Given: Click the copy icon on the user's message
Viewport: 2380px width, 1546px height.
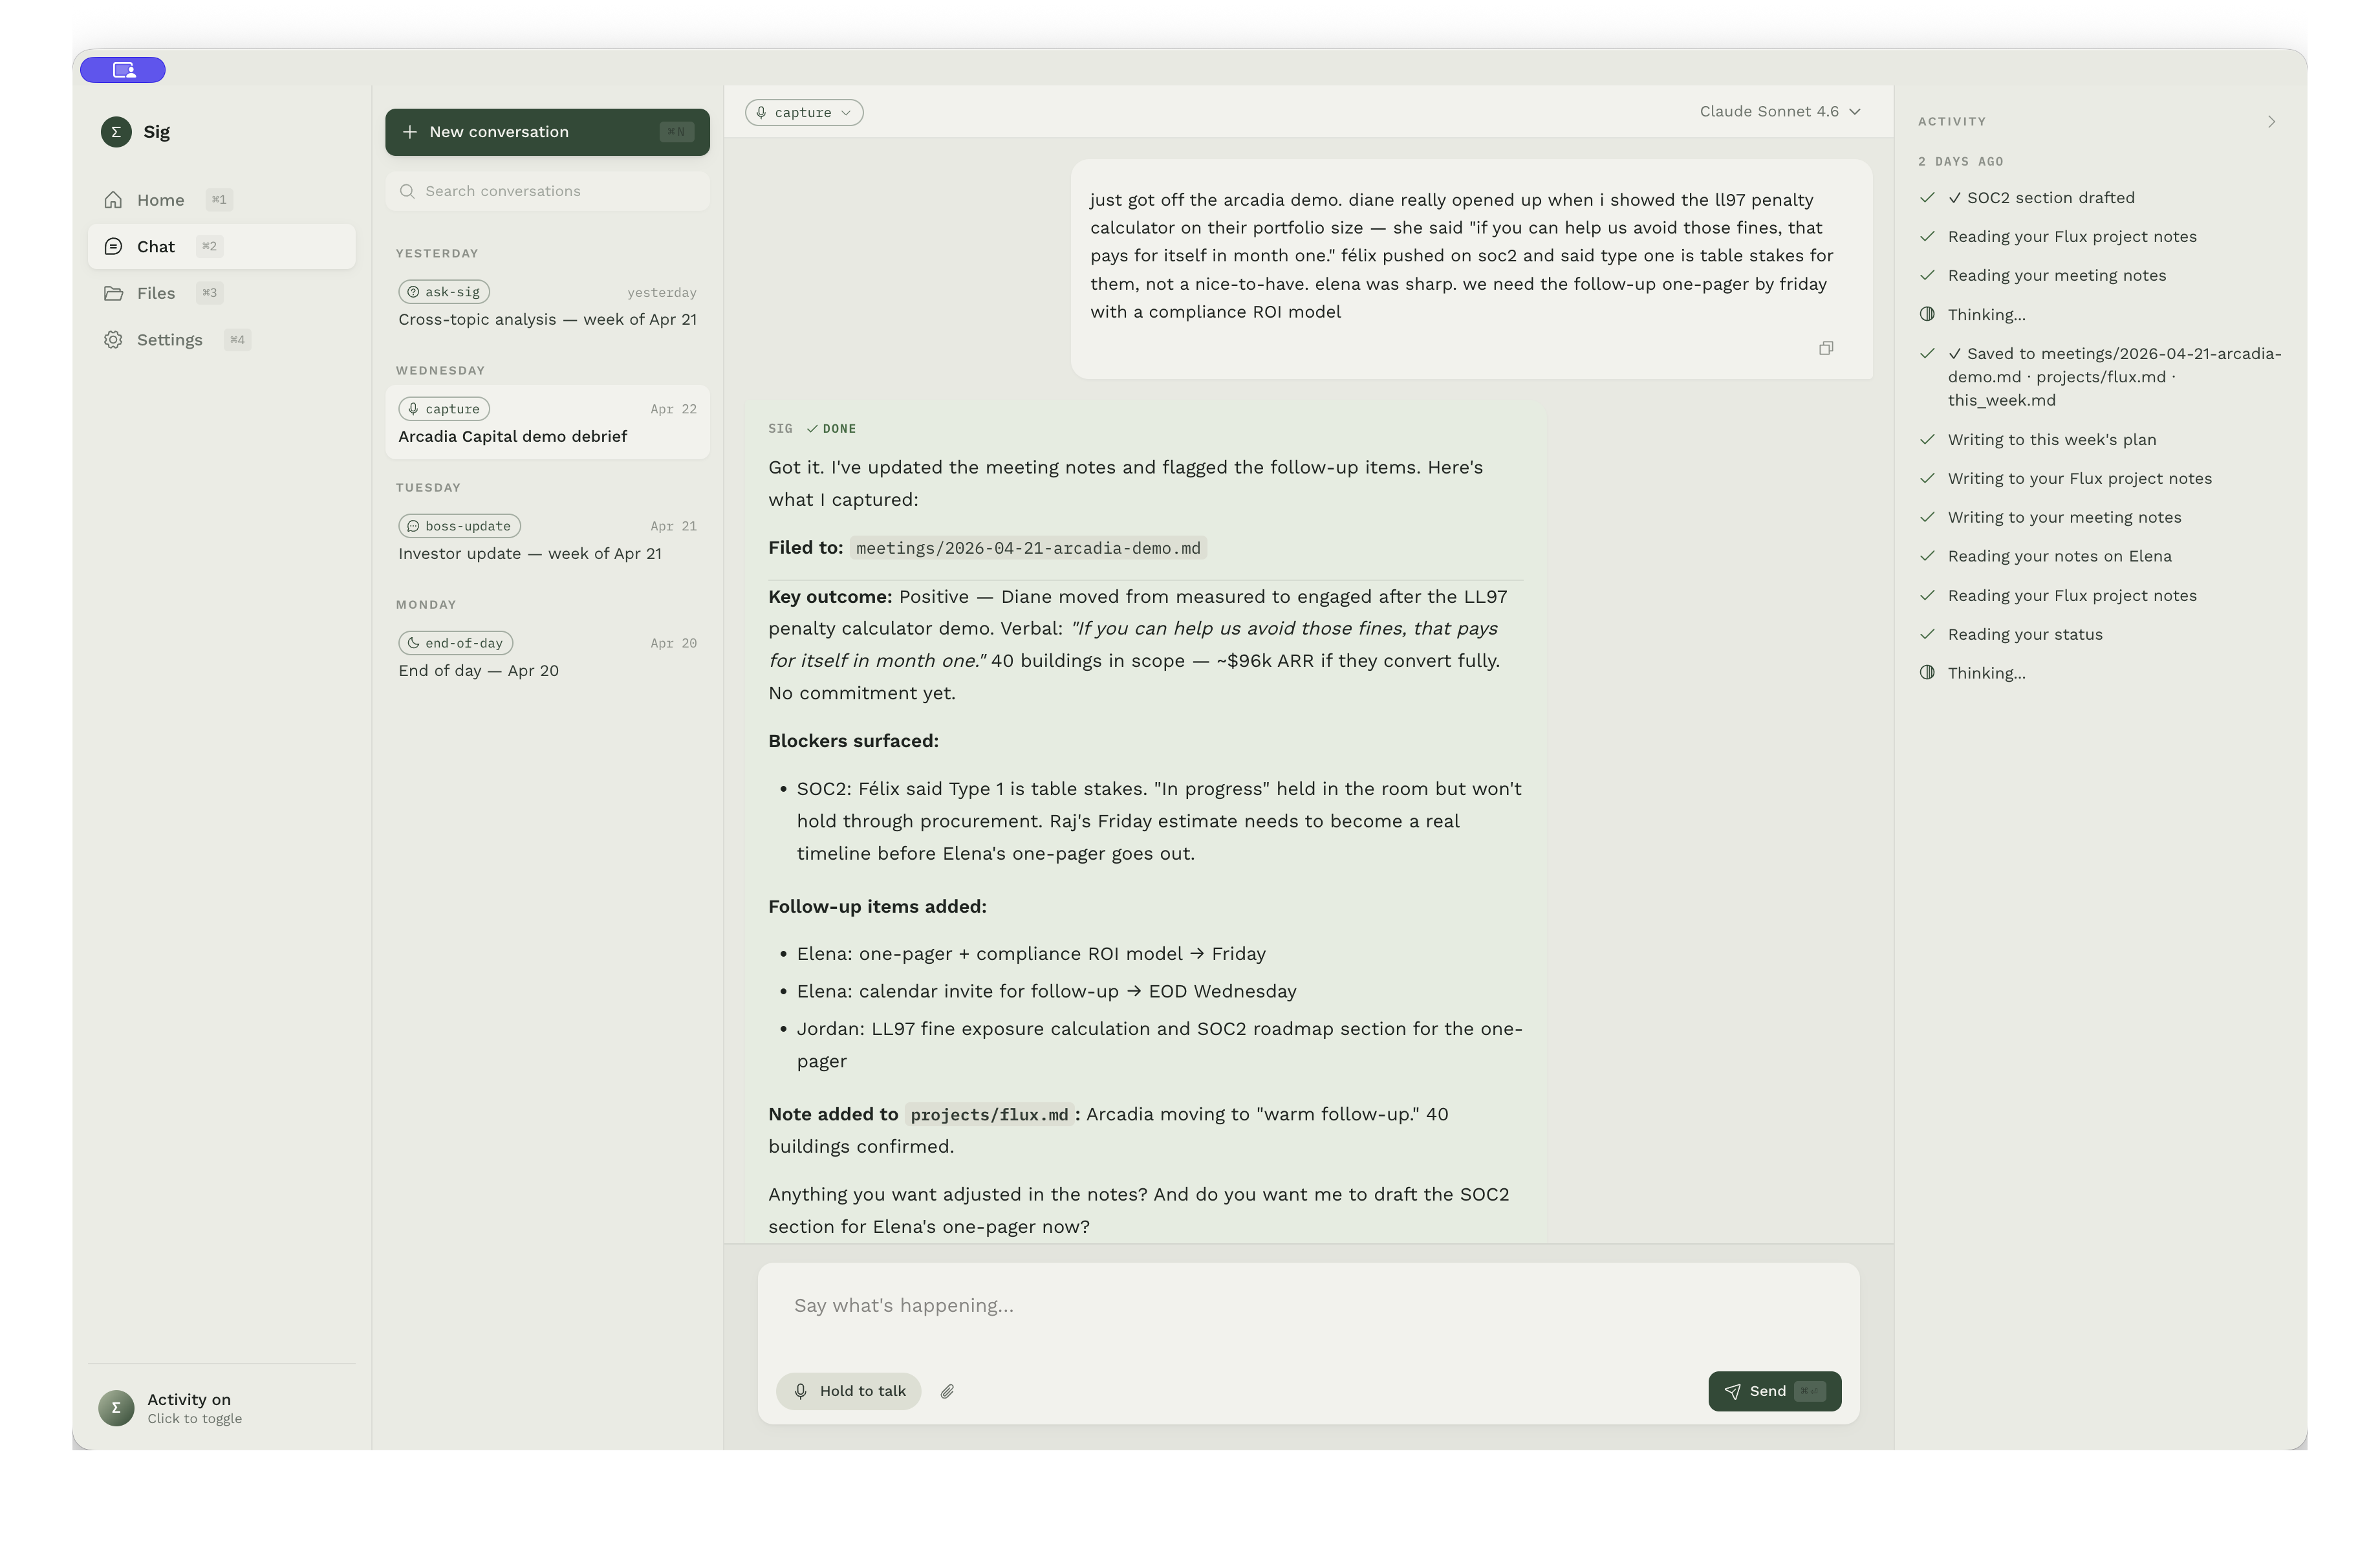Looking at the screenshot, I should pyautogui.click(x=1825, y=348).
